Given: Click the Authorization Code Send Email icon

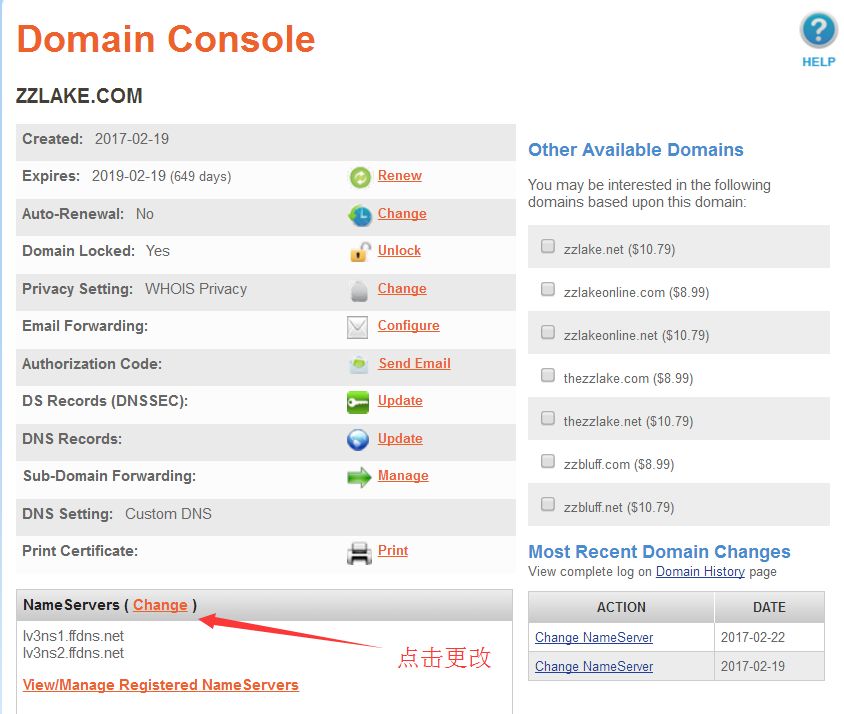Looking at the screenshot, I should [x=359, y=365].
